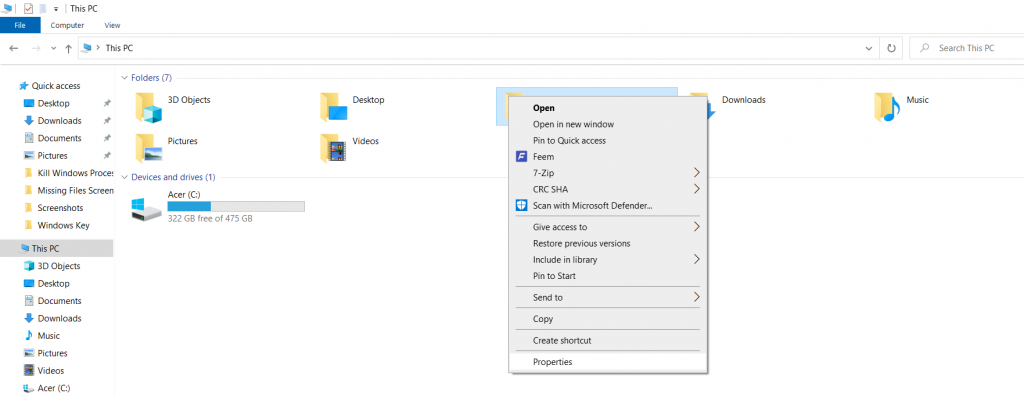
Task: Open the Videos folder in Folders section
Action: click(x=333, y=148)
